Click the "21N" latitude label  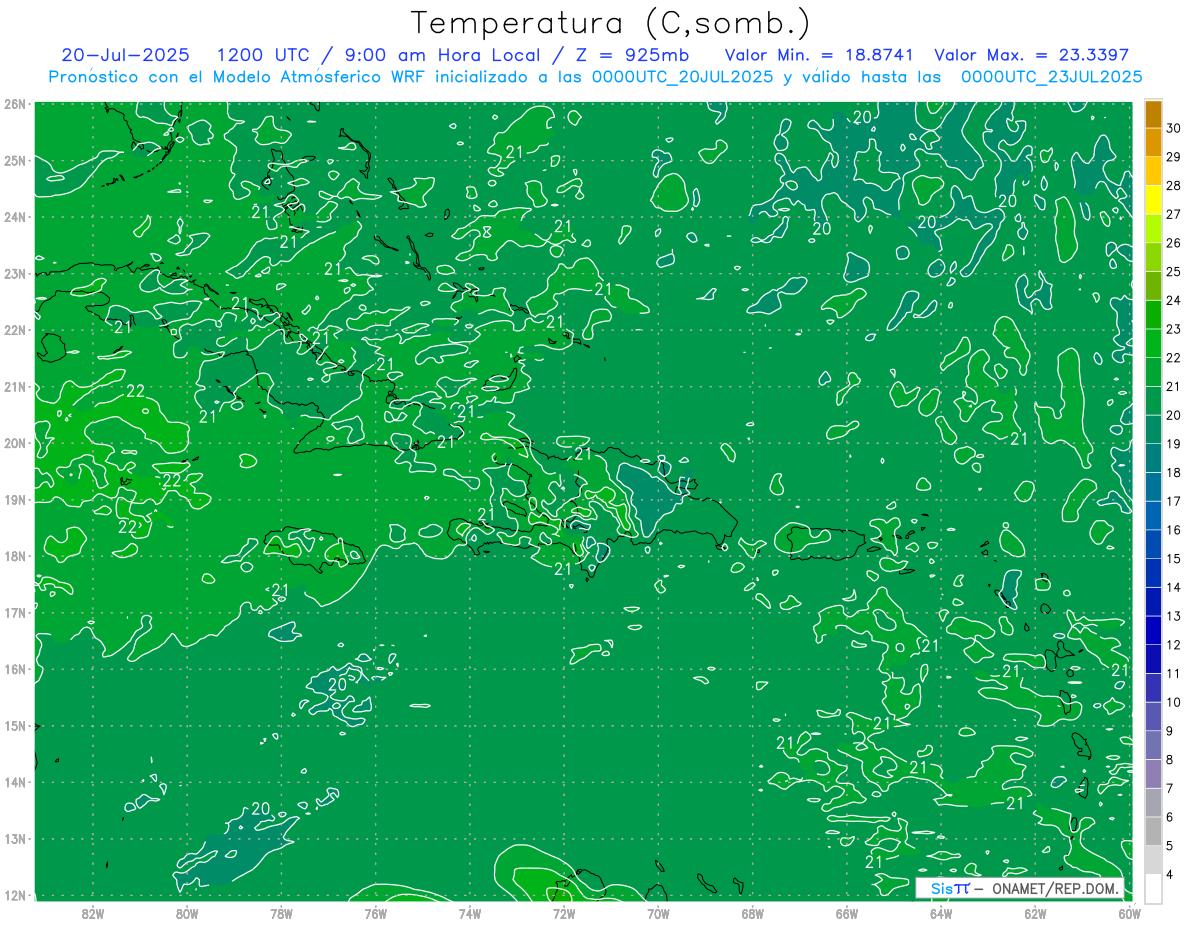tap(14, 387)
